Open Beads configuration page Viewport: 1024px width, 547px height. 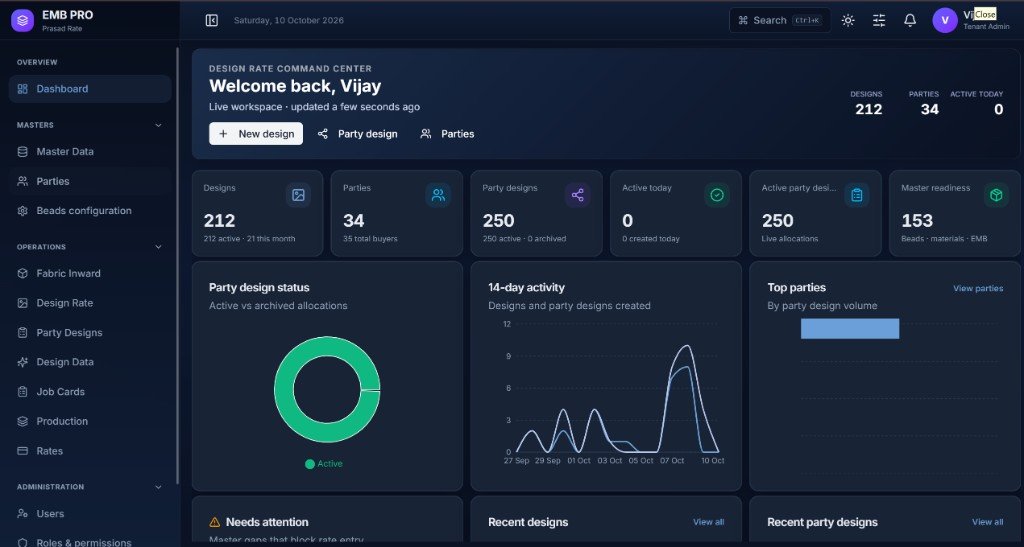pos(90,211)
